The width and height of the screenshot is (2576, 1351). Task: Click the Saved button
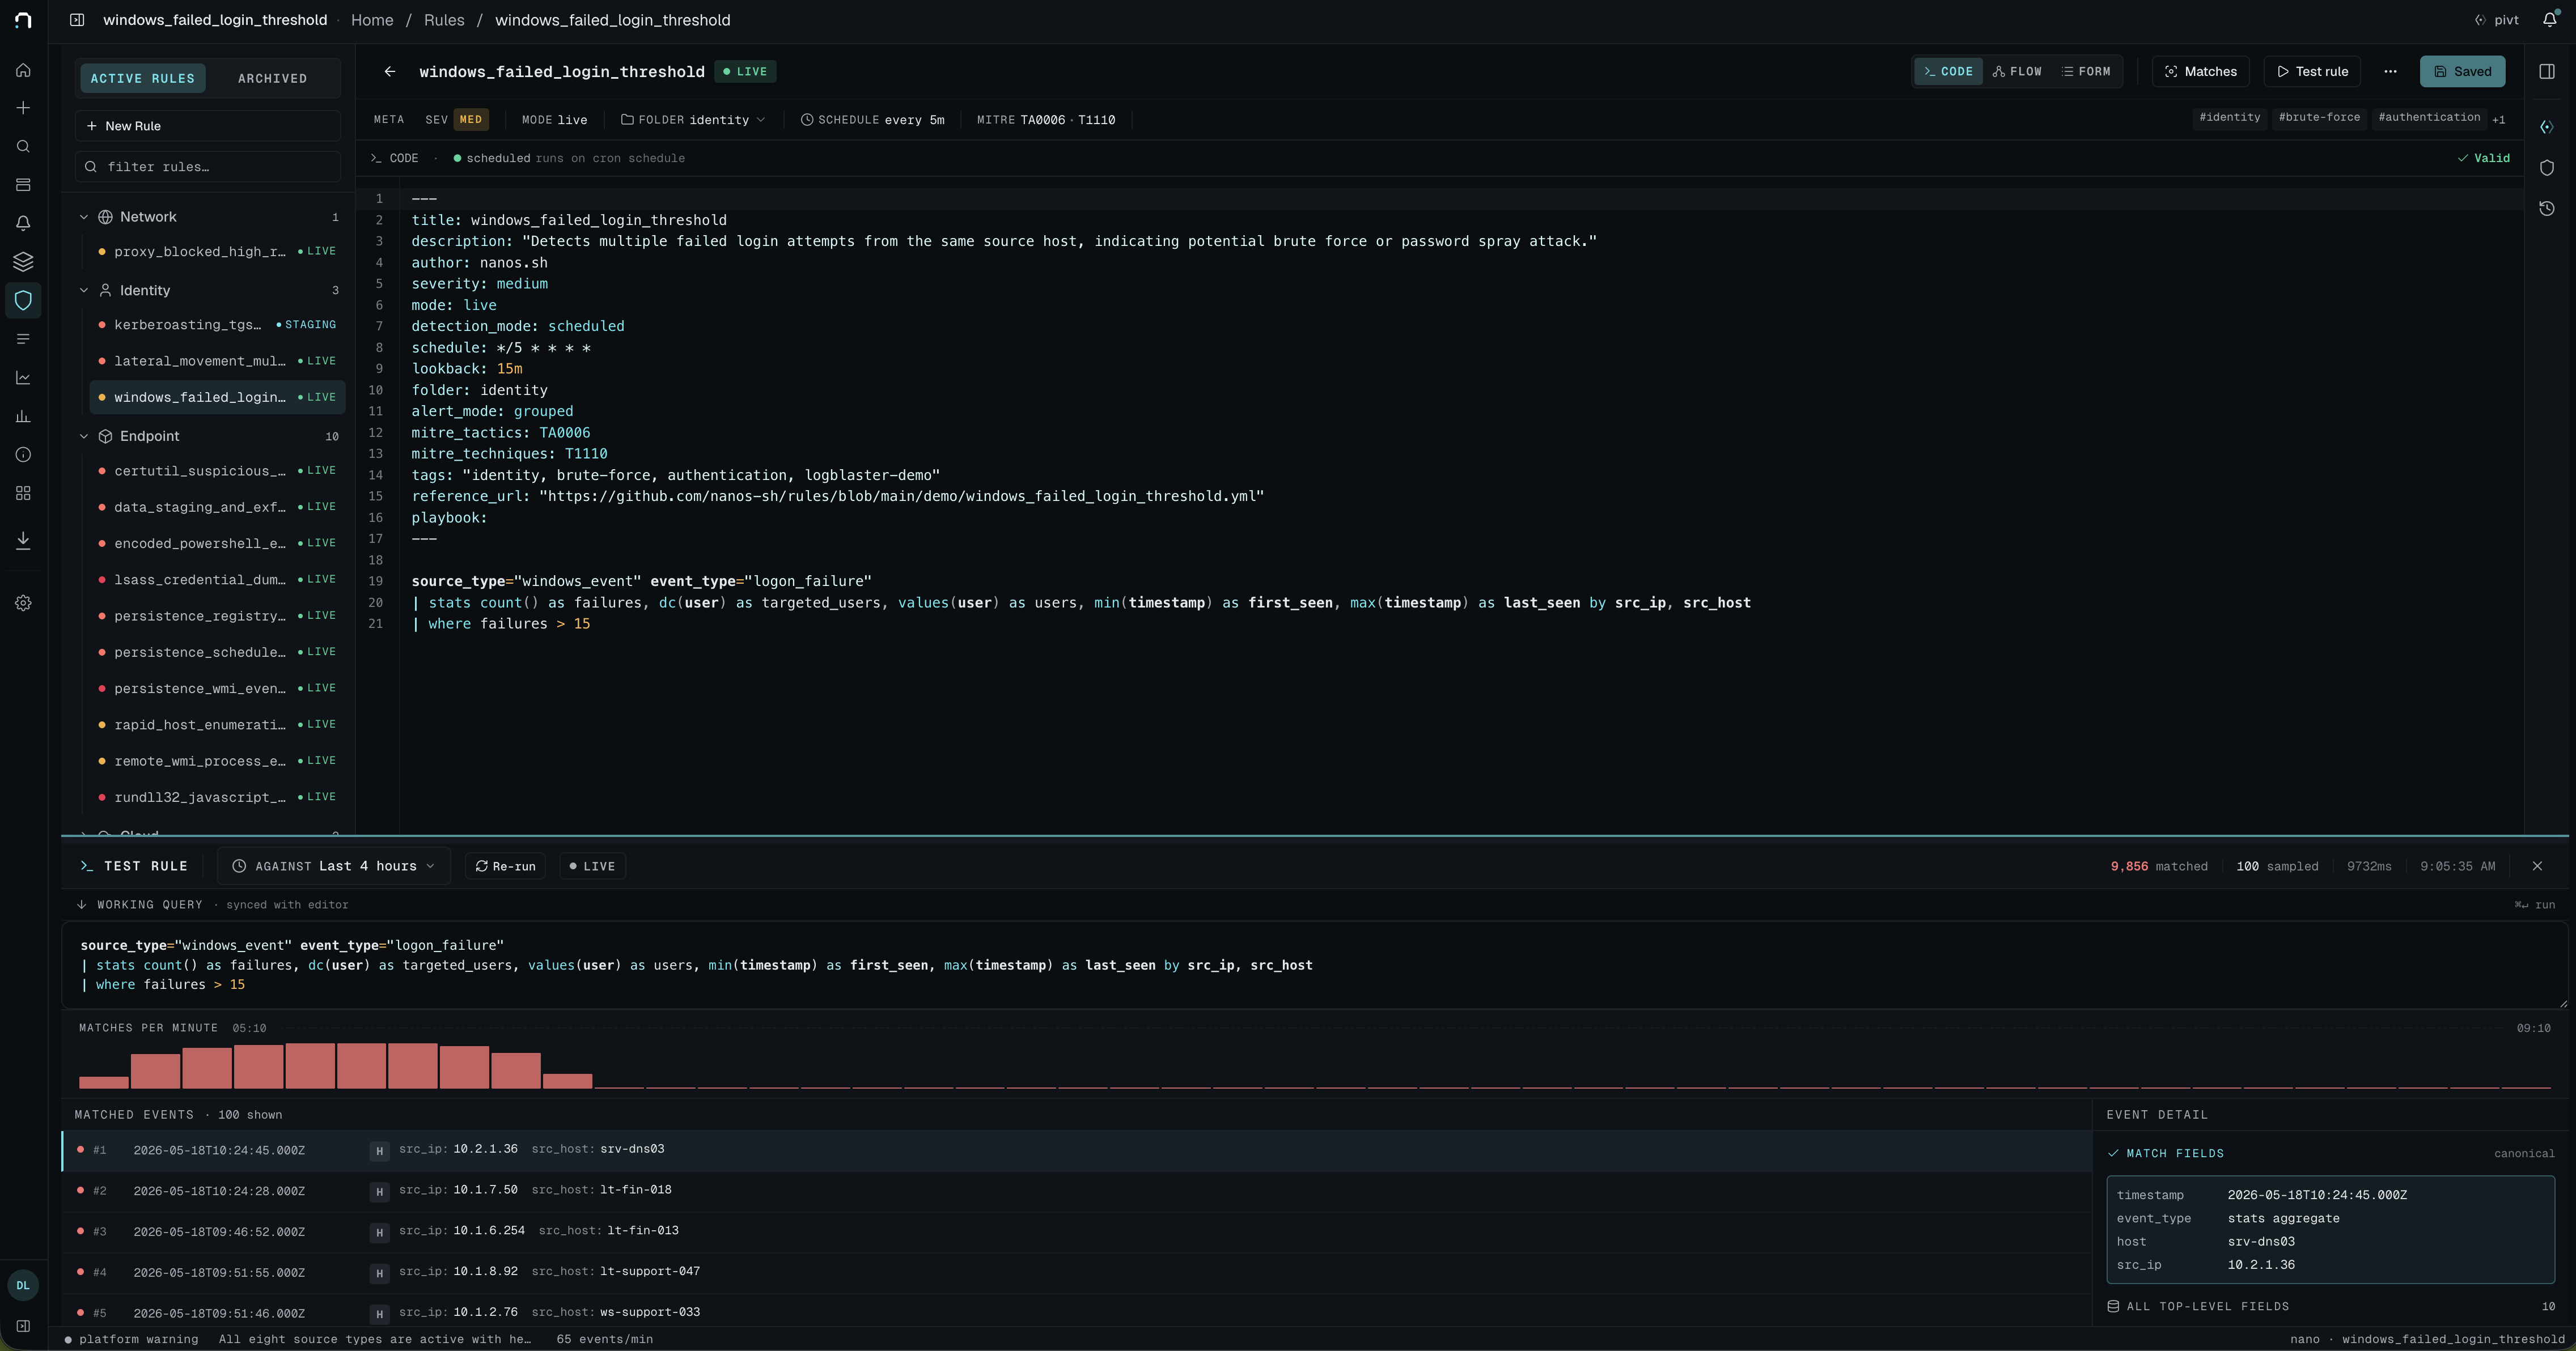tap(2462, 72)
